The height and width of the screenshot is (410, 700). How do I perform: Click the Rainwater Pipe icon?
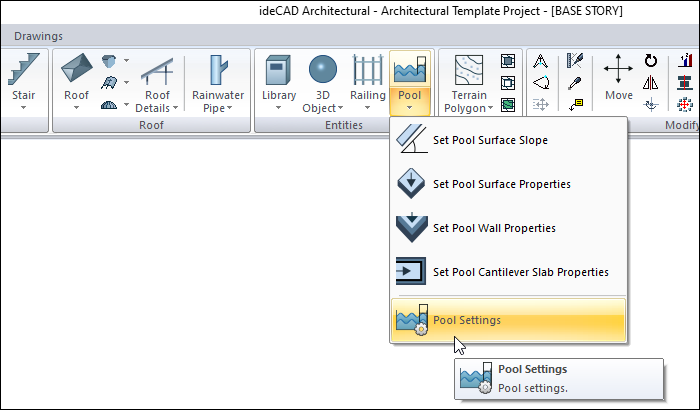point(217,72)
